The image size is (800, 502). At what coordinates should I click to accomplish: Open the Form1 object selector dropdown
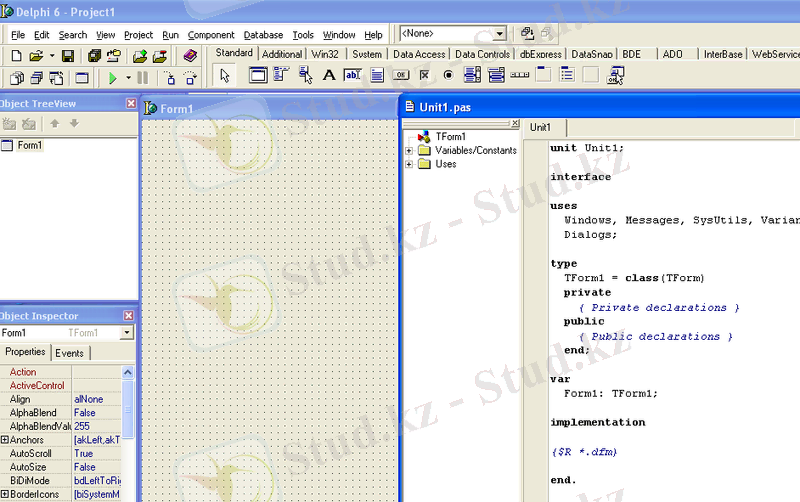coord(127,333)
